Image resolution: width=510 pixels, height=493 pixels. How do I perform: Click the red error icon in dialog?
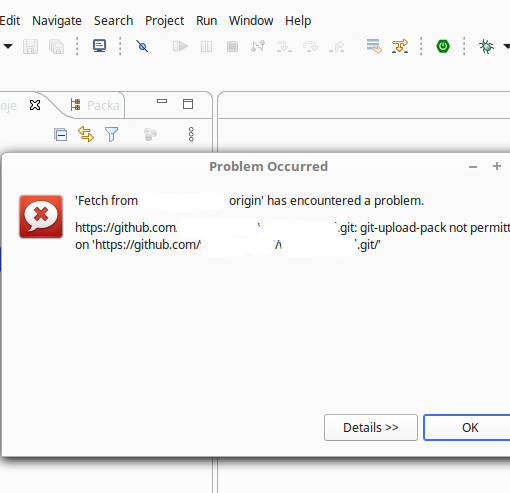coord(41,216)
